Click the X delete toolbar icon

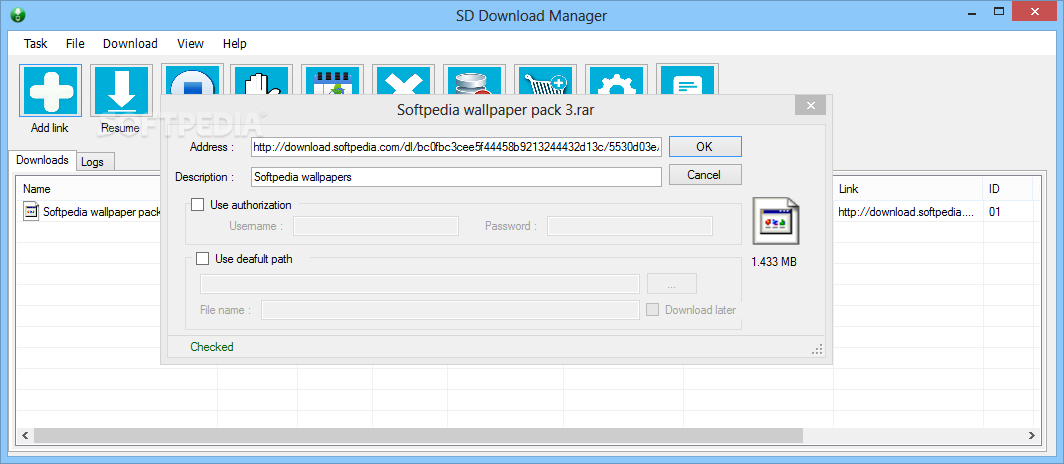(x=404, y=81)
